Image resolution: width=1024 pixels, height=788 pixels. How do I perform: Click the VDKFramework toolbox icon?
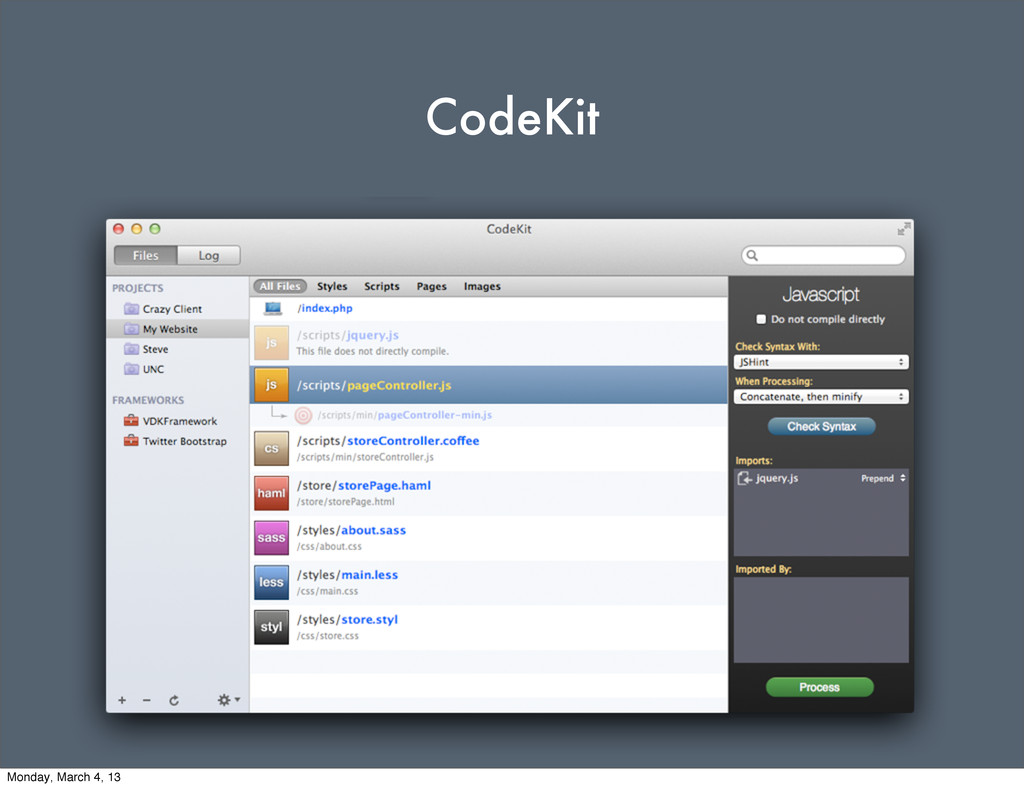pyautogui.click(x=131, y=420)
